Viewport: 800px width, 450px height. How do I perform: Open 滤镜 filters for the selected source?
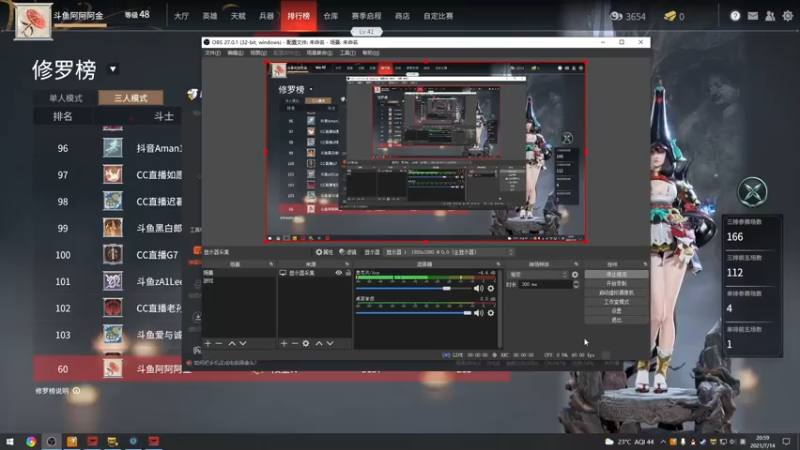(348, 252)
